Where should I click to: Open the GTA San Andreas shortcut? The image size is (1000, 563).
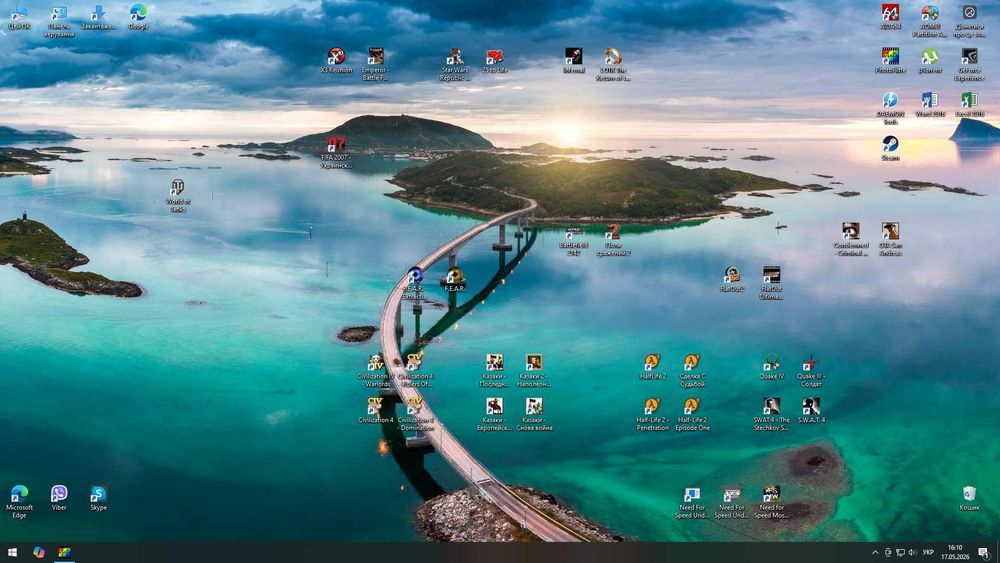[890, 240]
